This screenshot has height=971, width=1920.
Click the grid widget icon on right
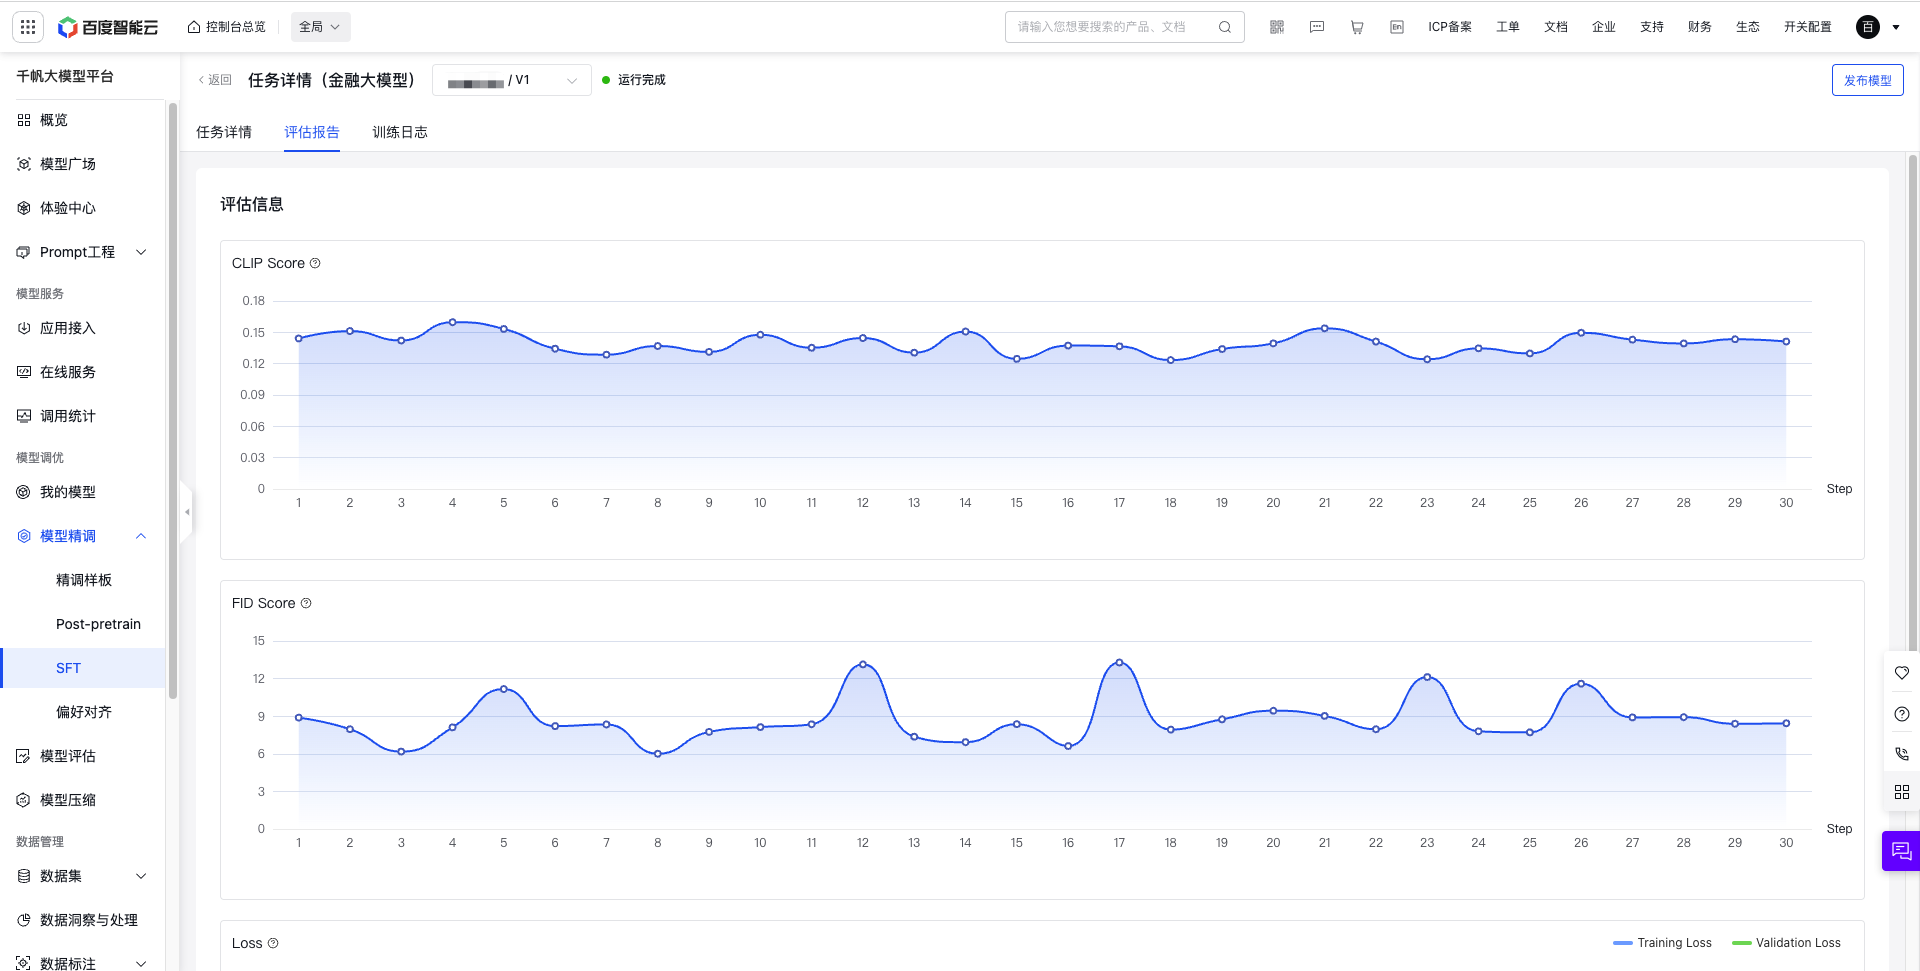pos(1902,792)
